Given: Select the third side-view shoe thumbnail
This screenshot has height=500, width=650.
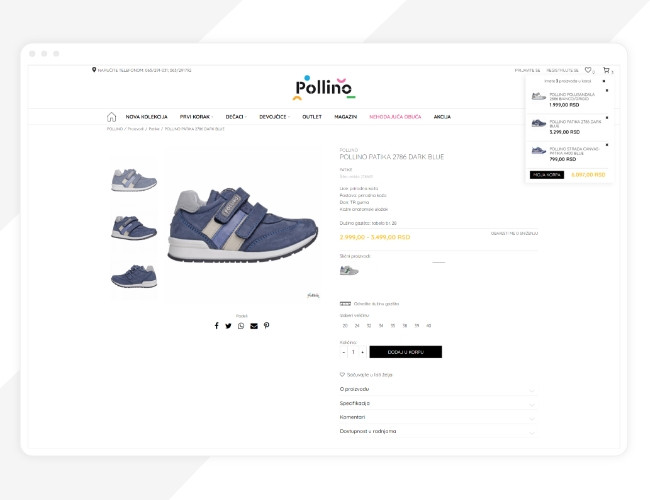Looking at the screenshot, I should 134,277.
